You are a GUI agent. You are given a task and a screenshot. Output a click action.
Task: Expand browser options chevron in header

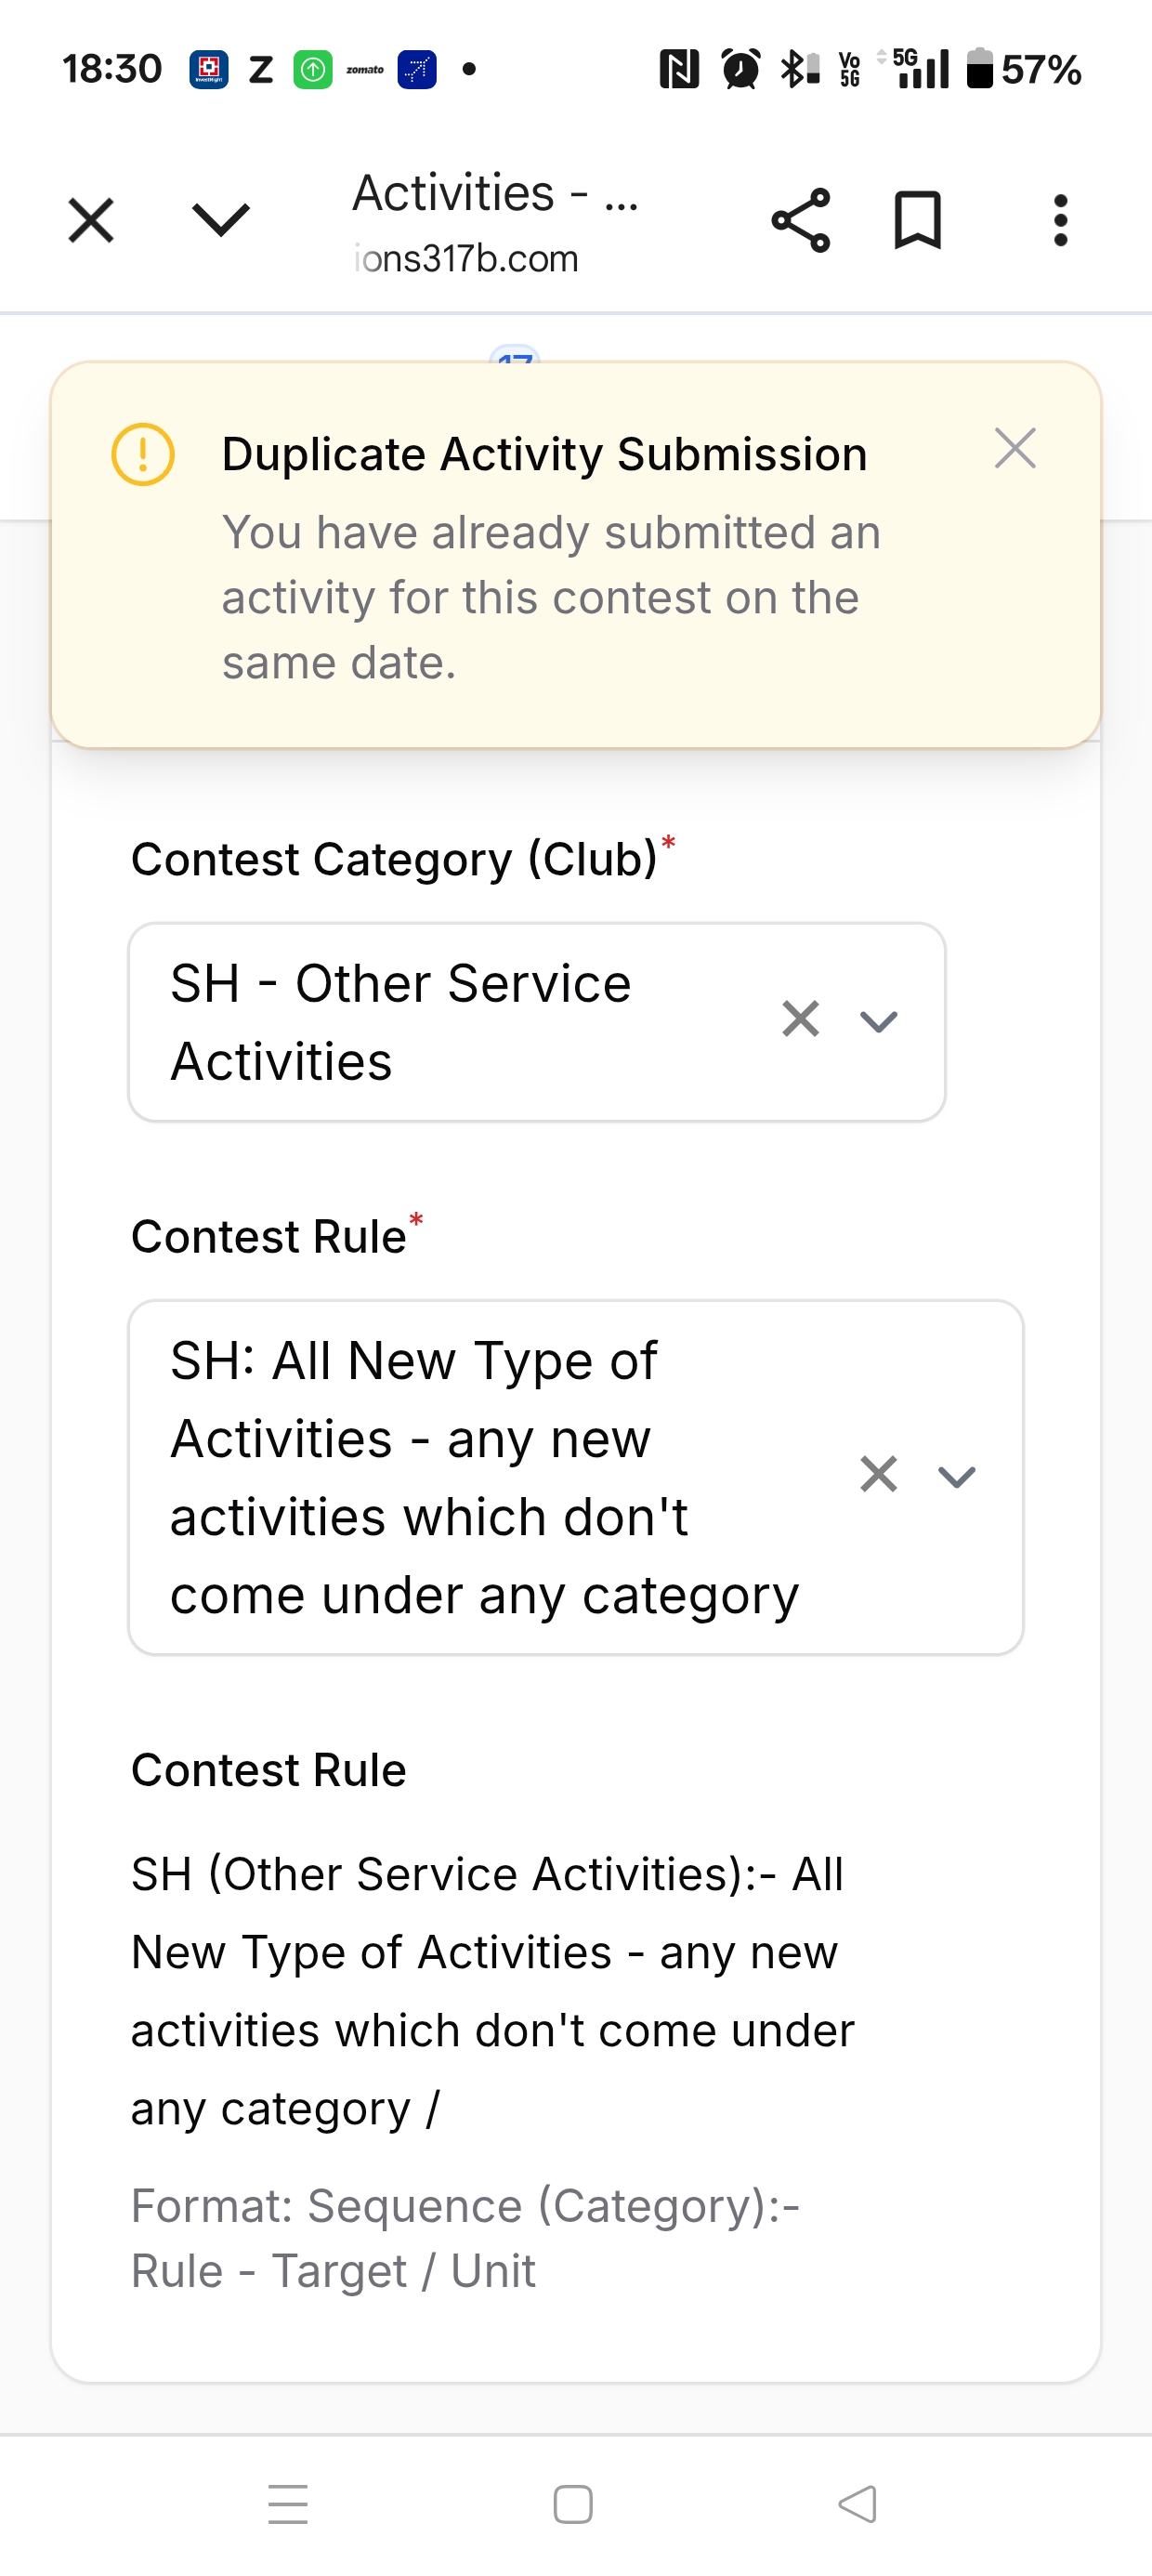pos(220,220)
